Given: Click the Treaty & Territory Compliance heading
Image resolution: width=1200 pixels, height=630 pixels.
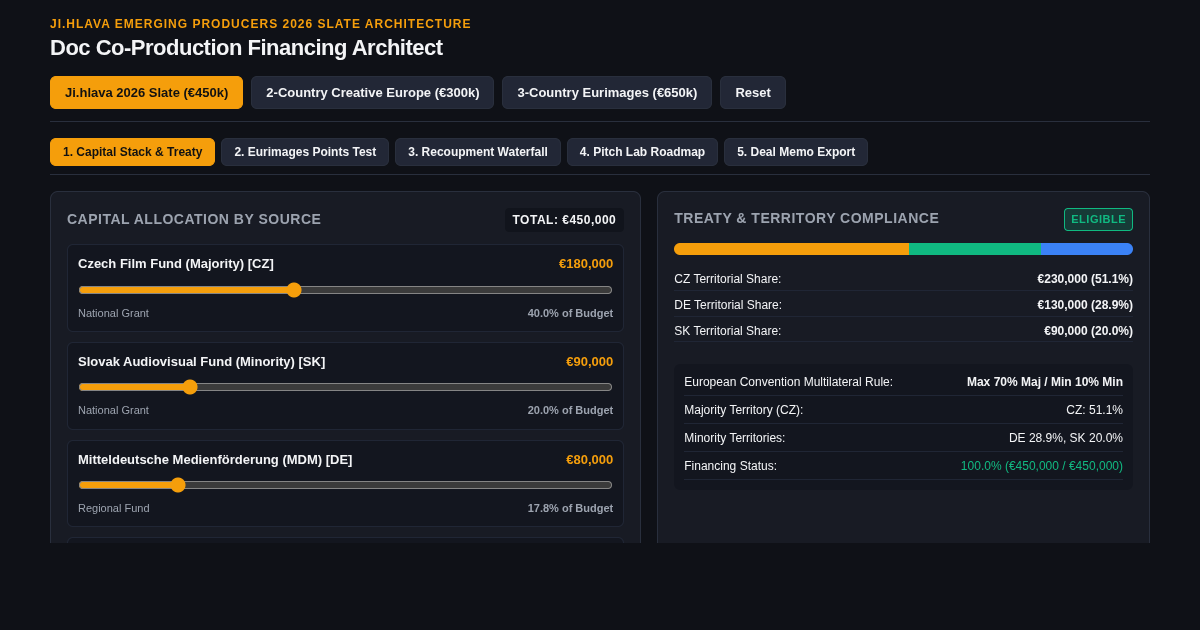Looking at the screenshot, I should click(x=807, y=218).
